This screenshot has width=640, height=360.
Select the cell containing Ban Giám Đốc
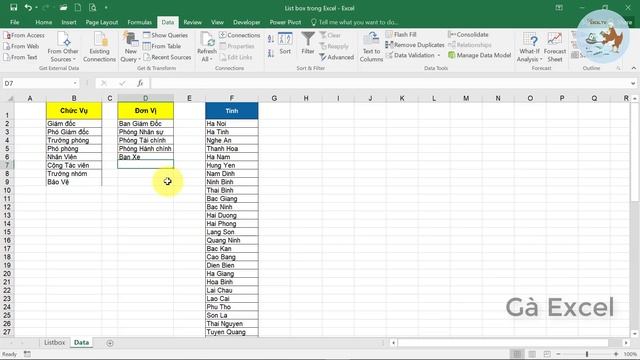click(145, 123)
